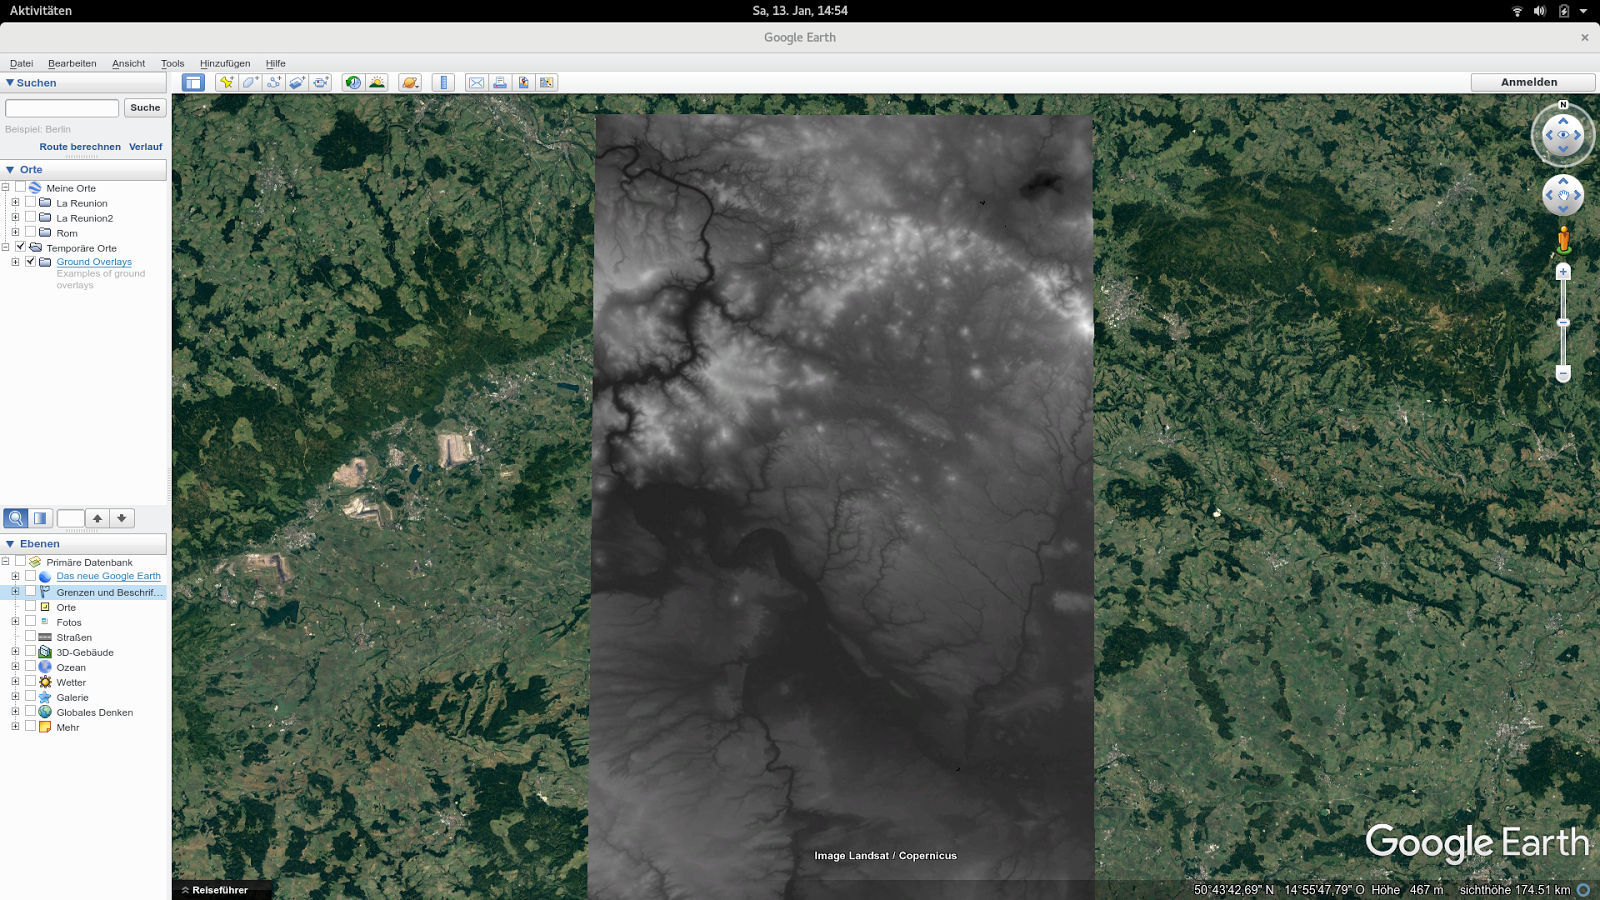Screen dimensions: 1600x900
Task: Click the Wi-Fi icon in top bar
Action: click(1517, 11)
